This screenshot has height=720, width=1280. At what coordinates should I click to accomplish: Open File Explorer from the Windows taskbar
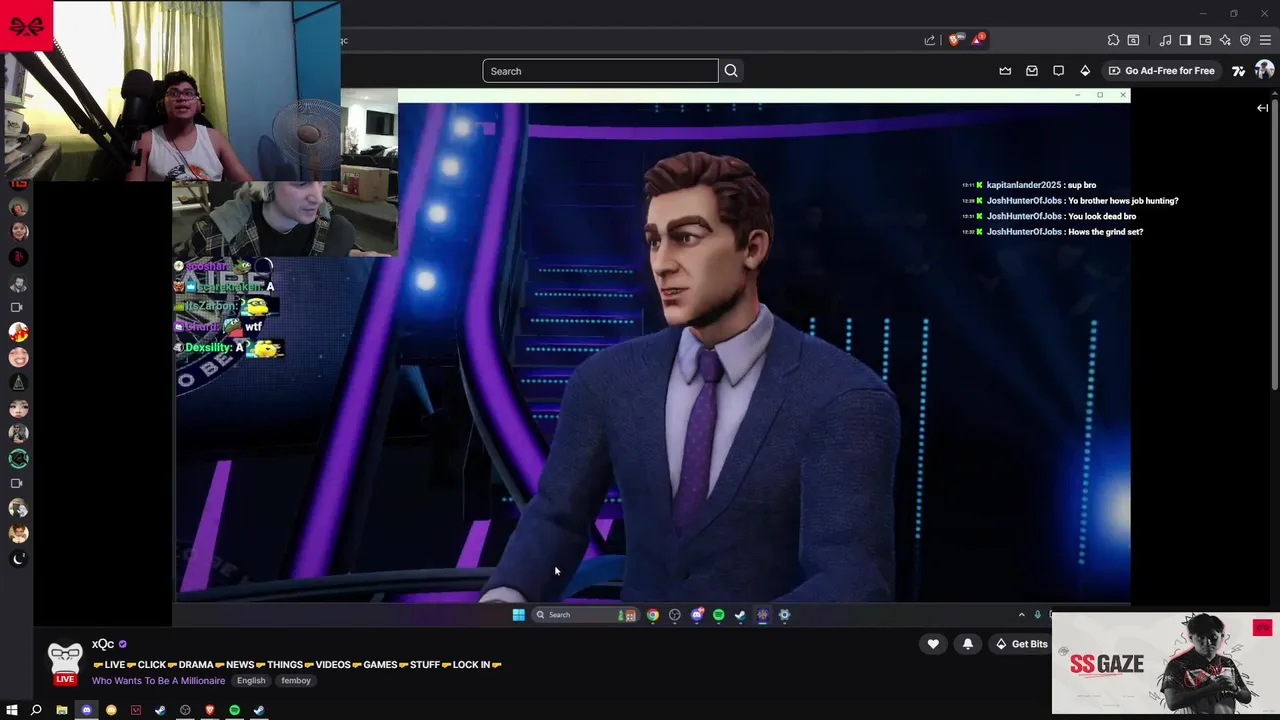62,710
